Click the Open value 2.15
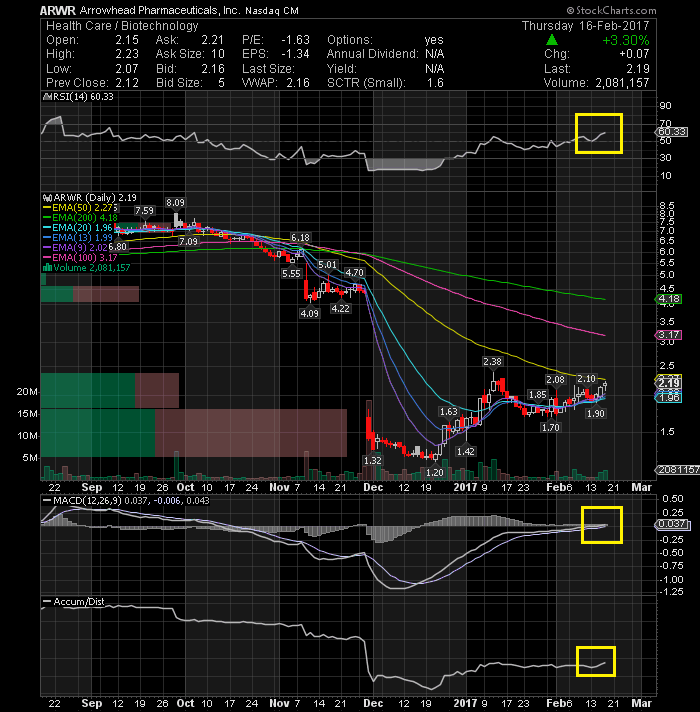The width and height of the screenshot is (700, 712). [x=127, y=40]
